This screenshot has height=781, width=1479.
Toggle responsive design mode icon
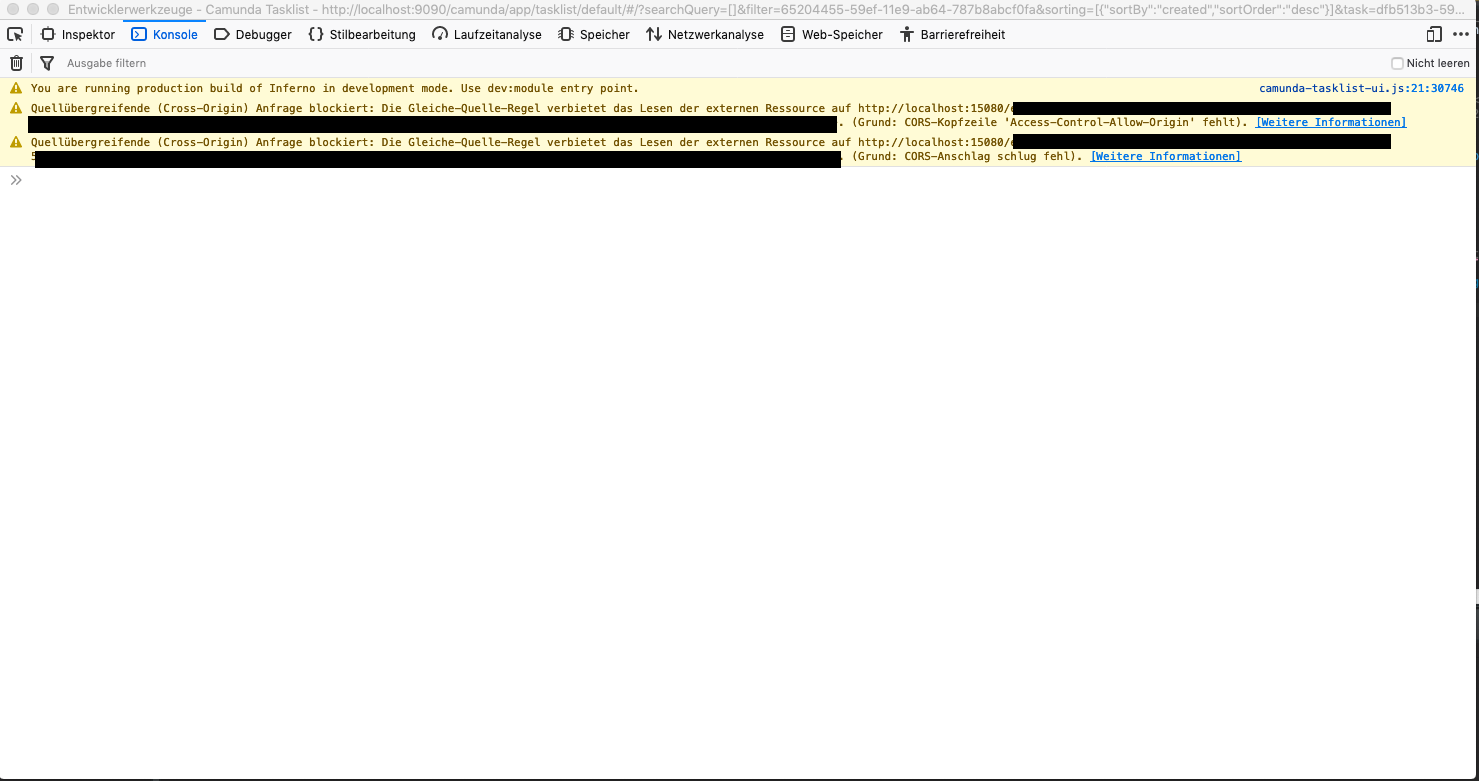(x=1434, y=34)
